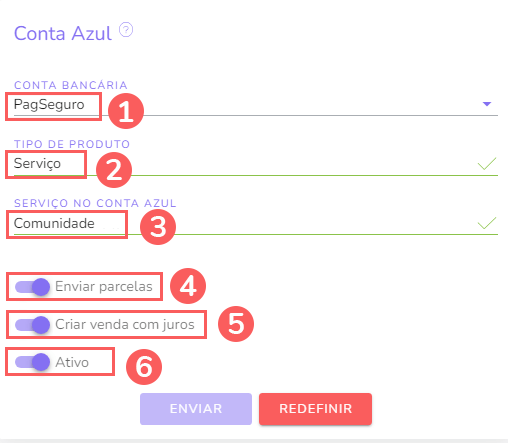
Task: Click the ENVIAR button
Action: [x=196, y=409]
